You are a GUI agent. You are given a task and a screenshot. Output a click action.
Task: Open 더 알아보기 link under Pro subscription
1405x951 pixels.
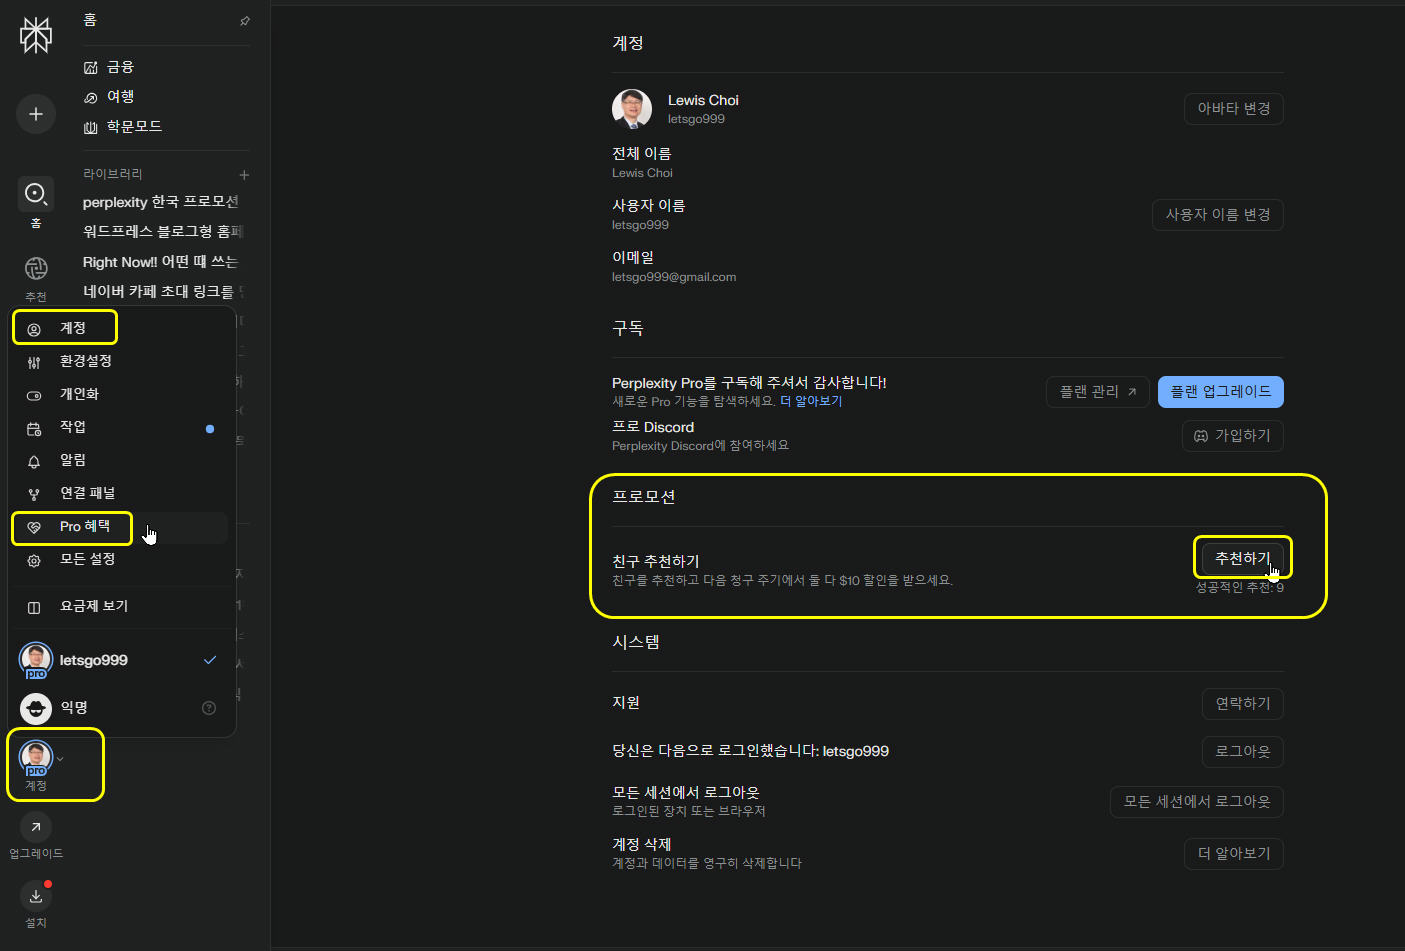point(811,401)
